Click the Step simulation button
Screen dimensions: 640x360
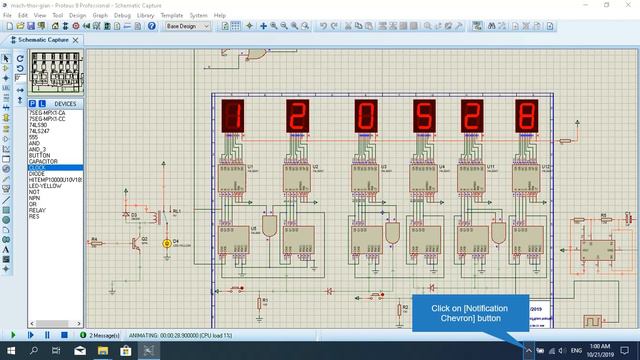coord(31,335)
